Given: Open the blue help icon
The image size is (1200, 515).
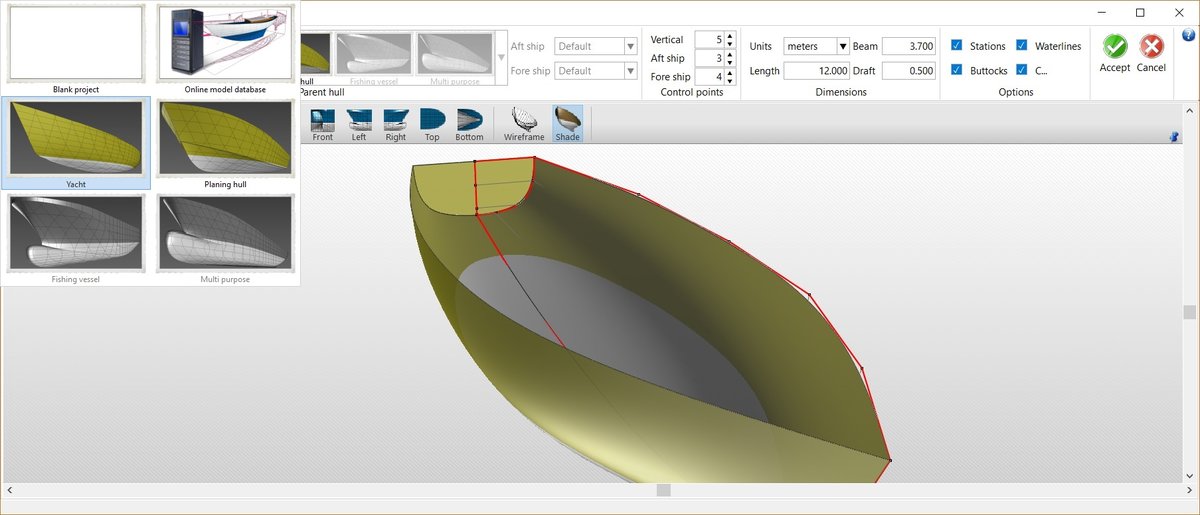Looking at the screenshot, I should (1187, 36).
